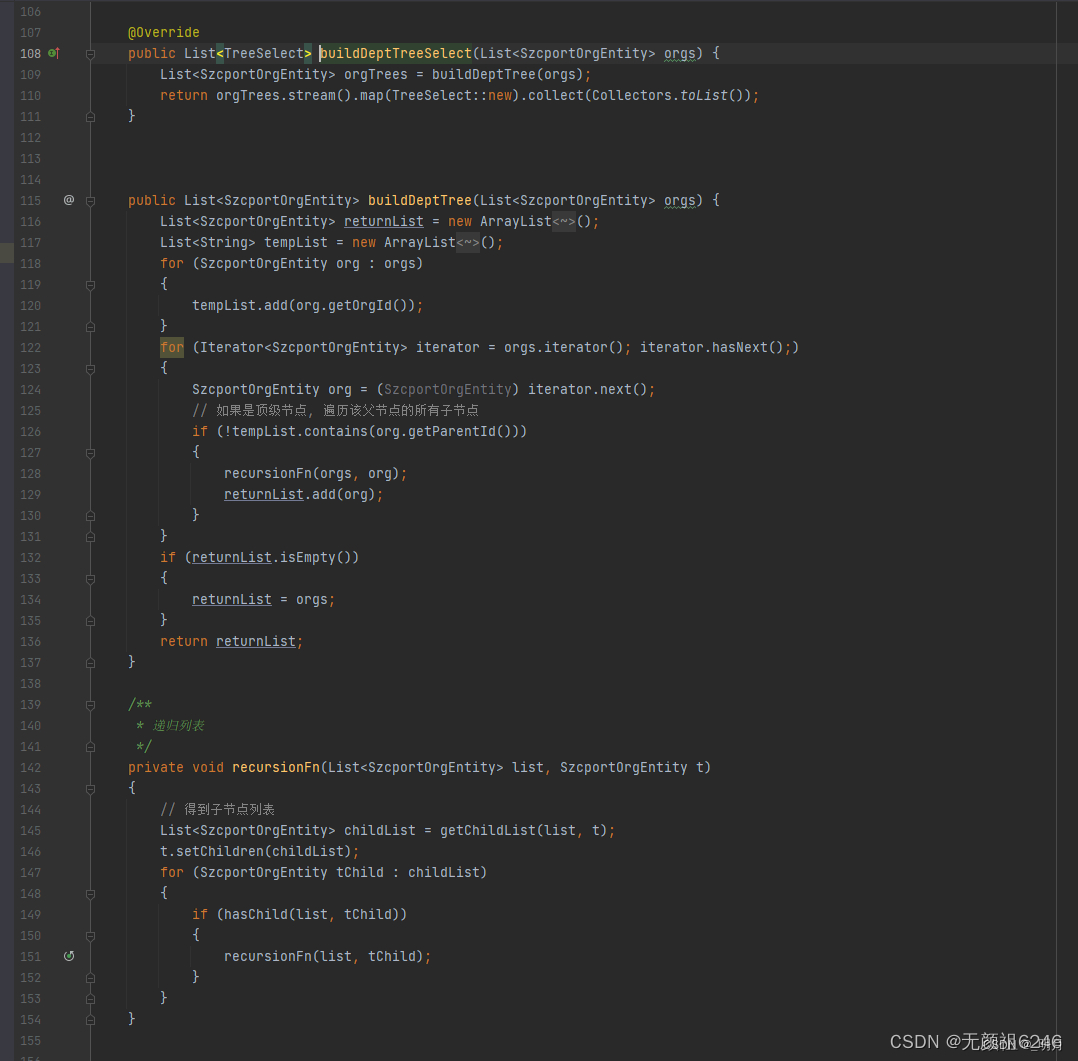The image size is (1078, 1061).
Task: Collapse the if block fold on line 127
Action: tap(90, 452)
